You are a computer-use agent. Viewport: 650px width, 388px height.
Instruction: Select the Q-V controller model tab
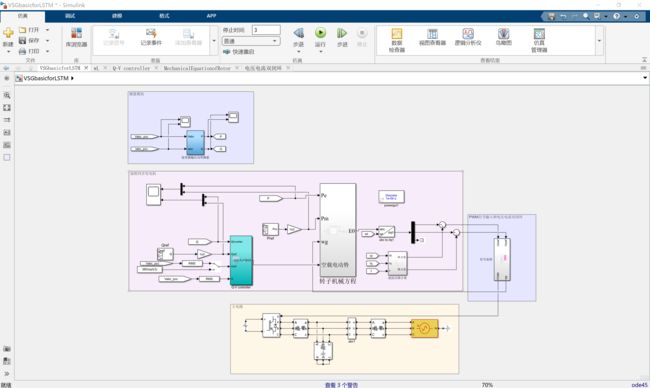131,68
